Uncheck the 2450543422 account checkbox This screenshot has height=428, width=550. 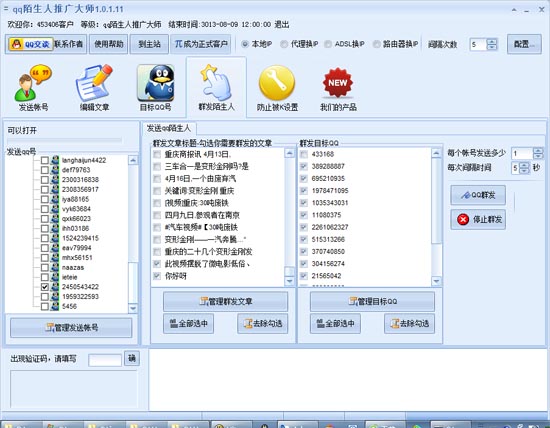[x=45, y=287]
